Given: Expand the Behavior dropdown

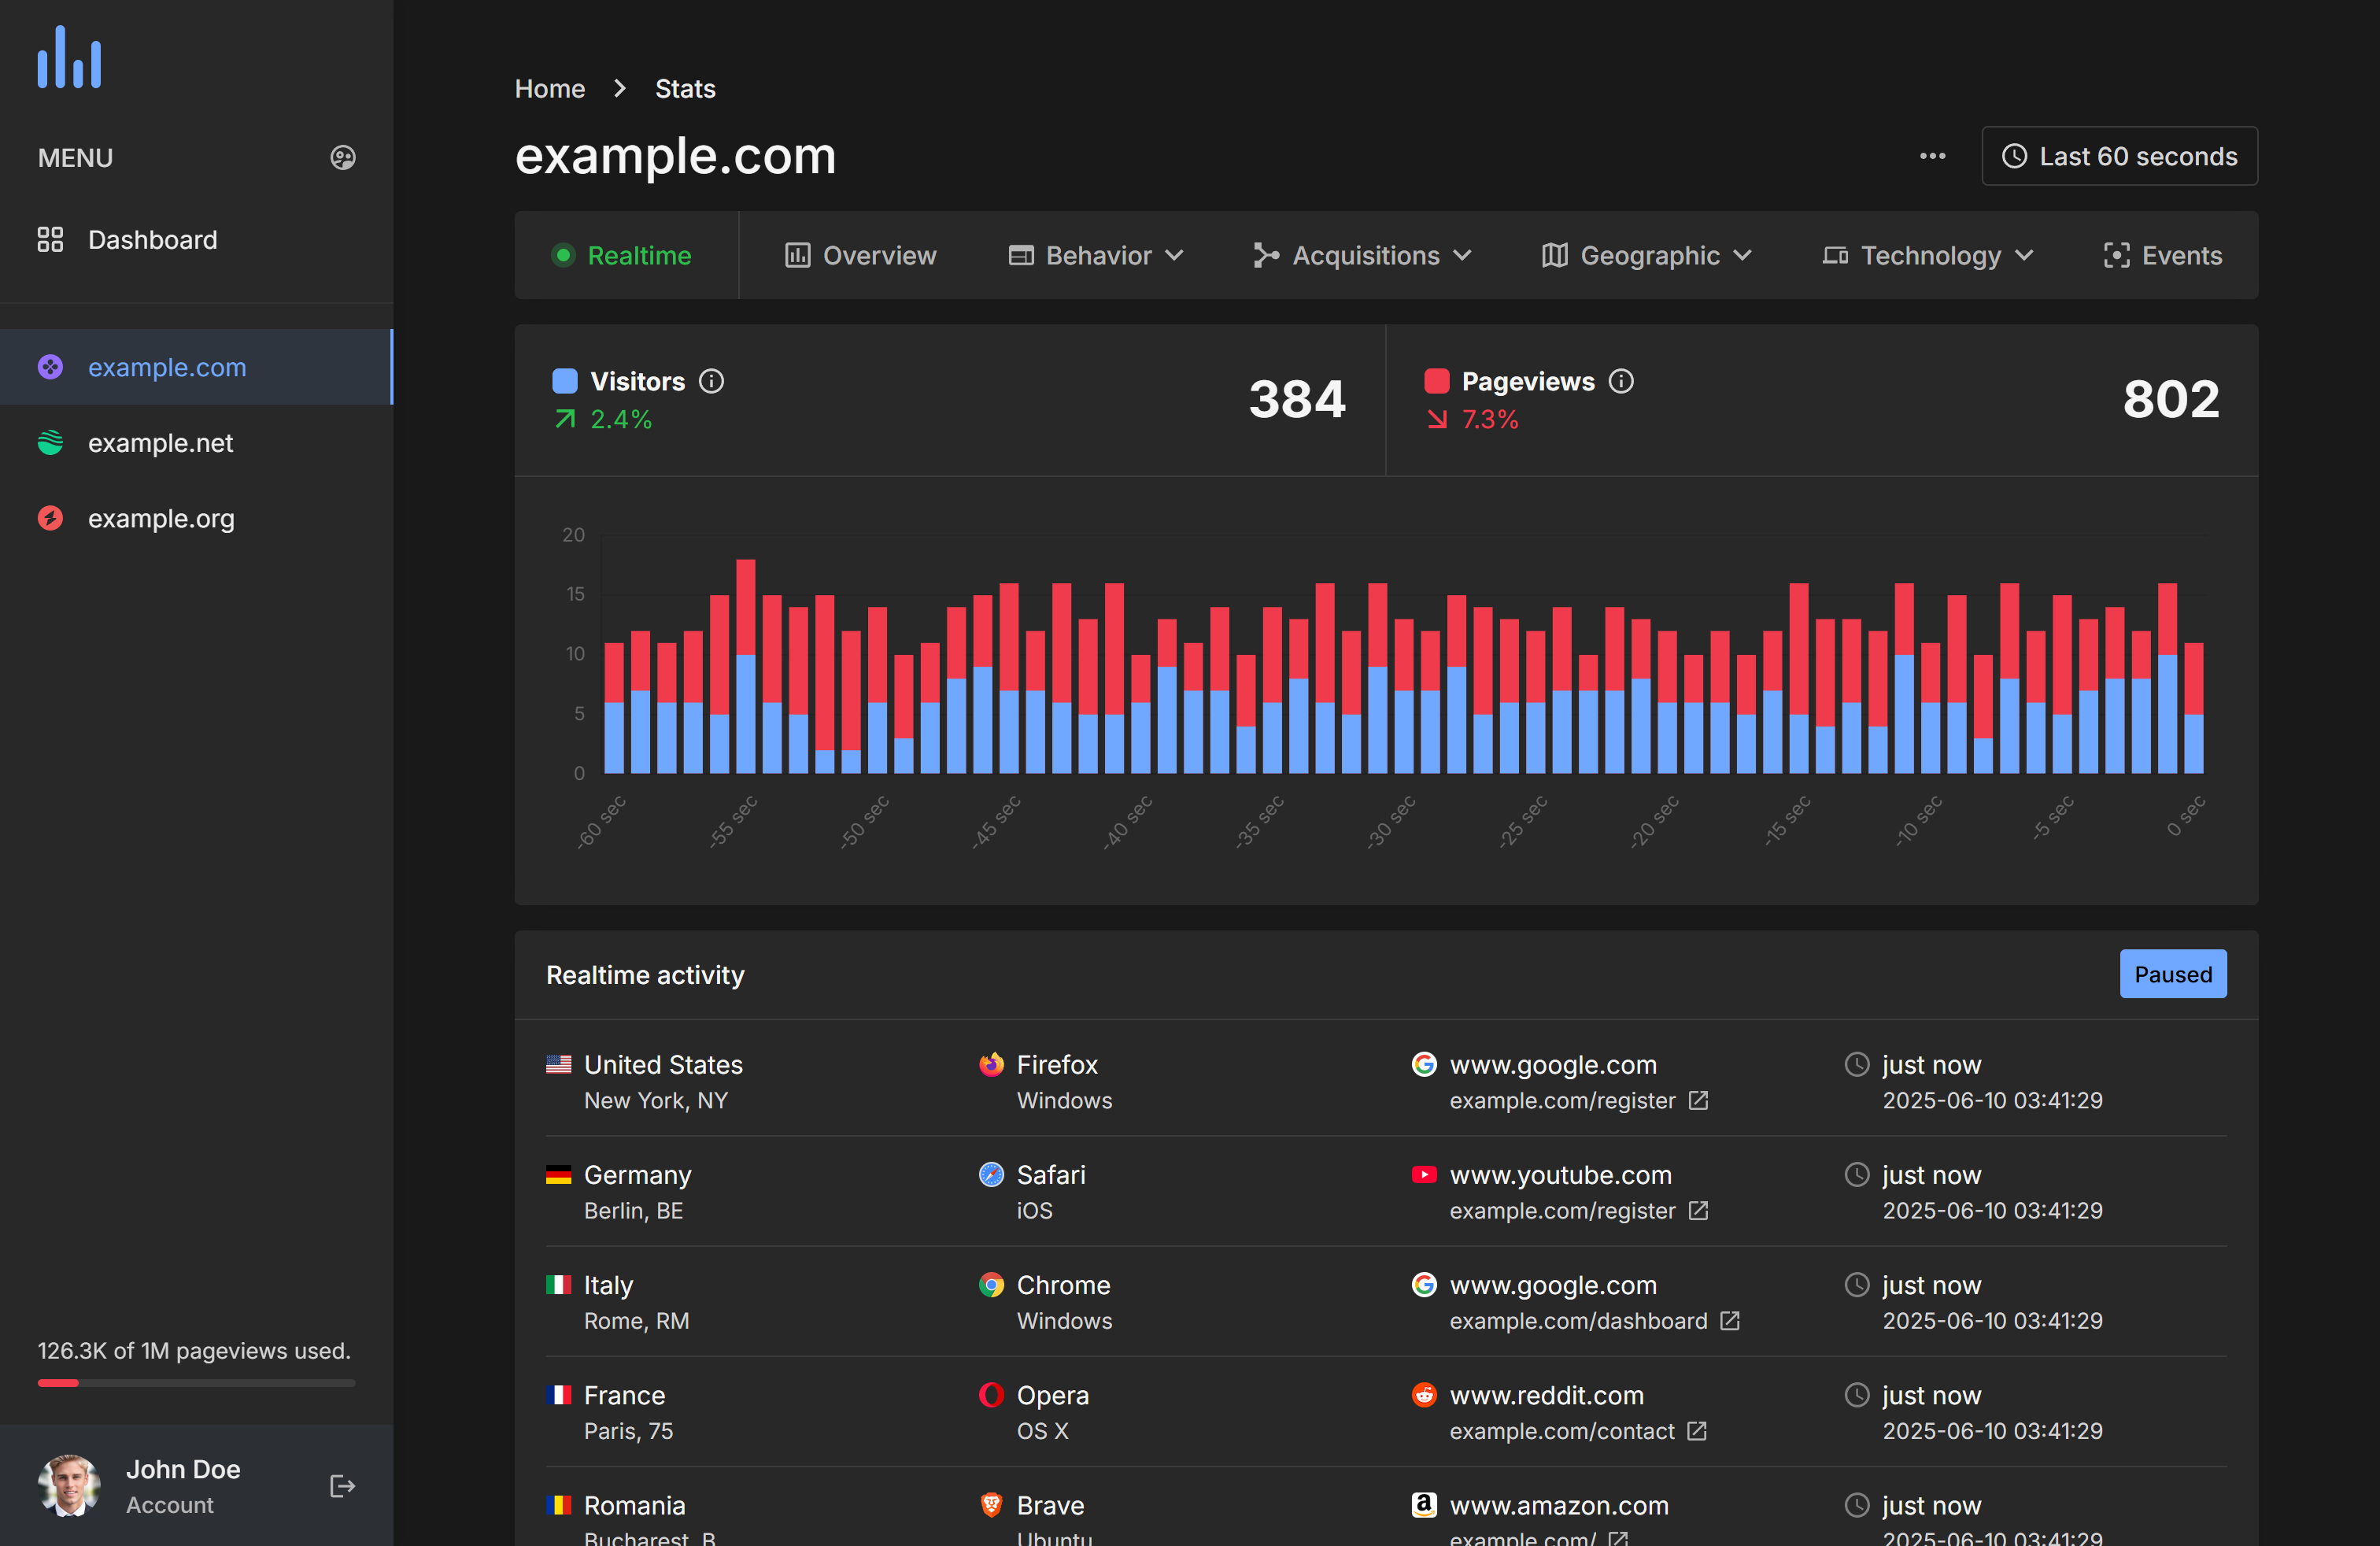Looking at the screenshot, I should pyautogui.click(x=1096, y=256).
